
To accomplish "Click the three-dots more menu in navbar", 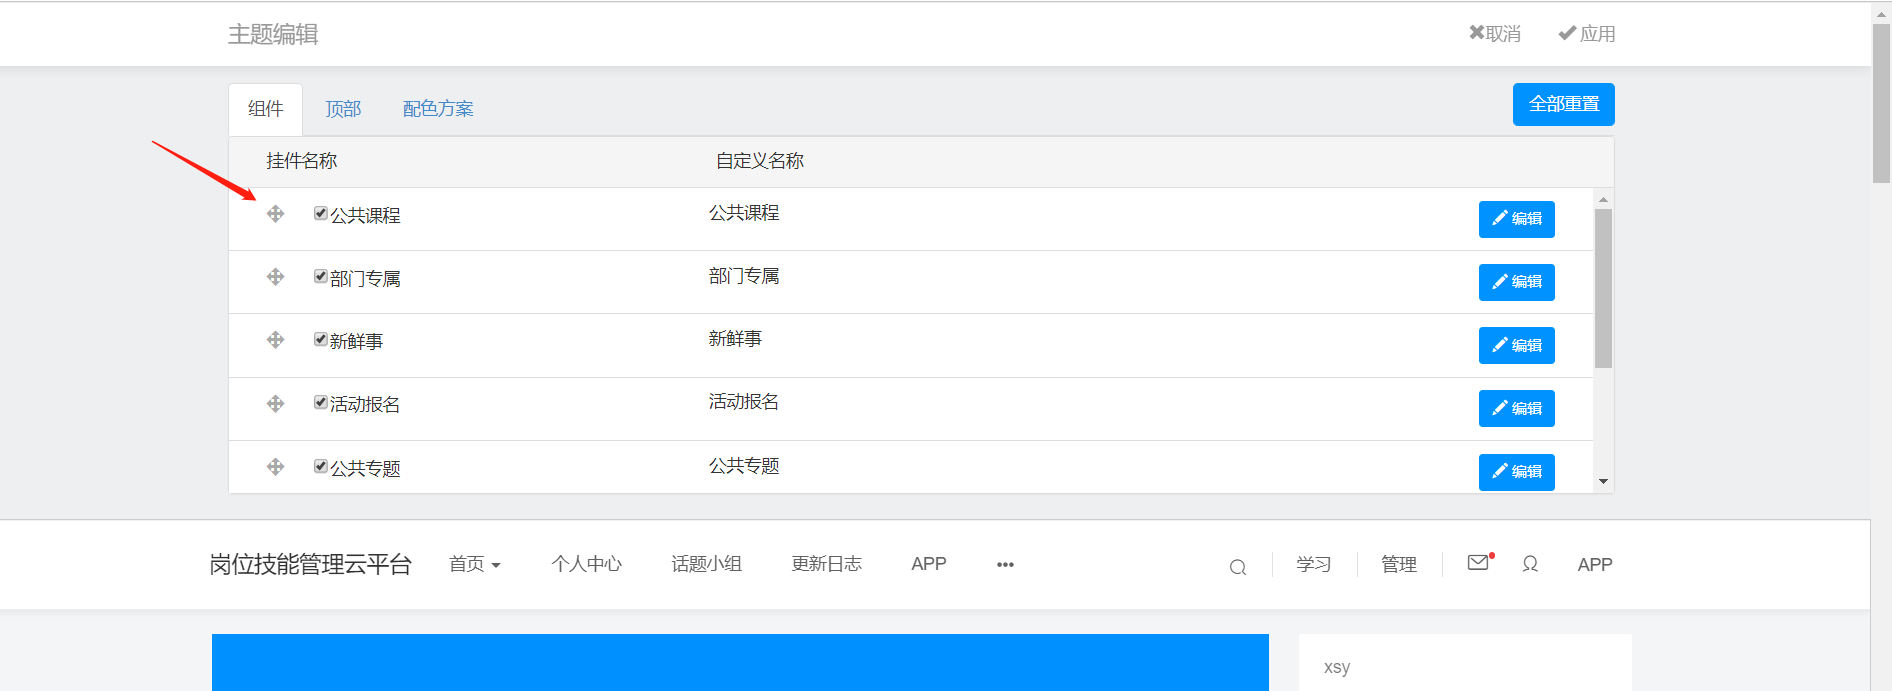I will point(1005,565).
